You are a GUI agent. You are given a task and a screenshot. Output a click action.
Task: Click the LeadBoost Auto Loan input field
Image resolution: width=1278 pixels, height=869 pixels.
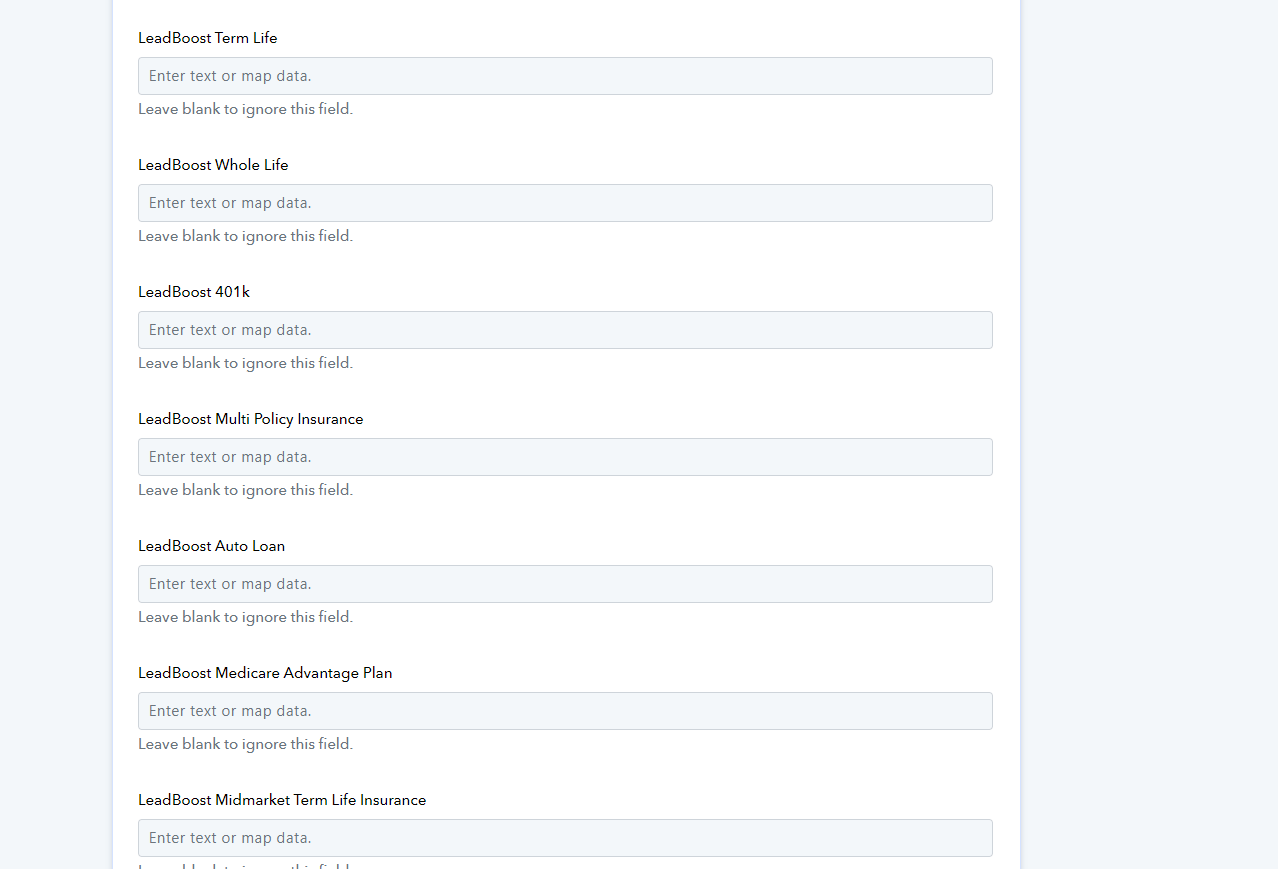click(x=565, y=584)
